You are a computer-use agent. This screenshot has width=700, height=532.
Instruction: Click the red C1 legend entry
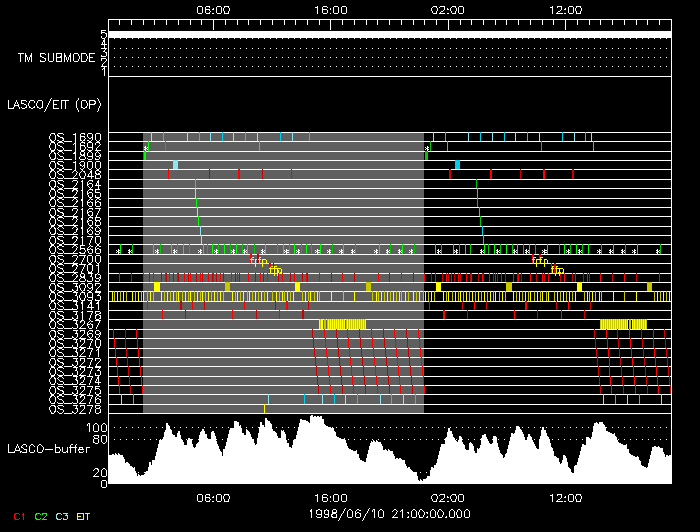tap(17, 515)
